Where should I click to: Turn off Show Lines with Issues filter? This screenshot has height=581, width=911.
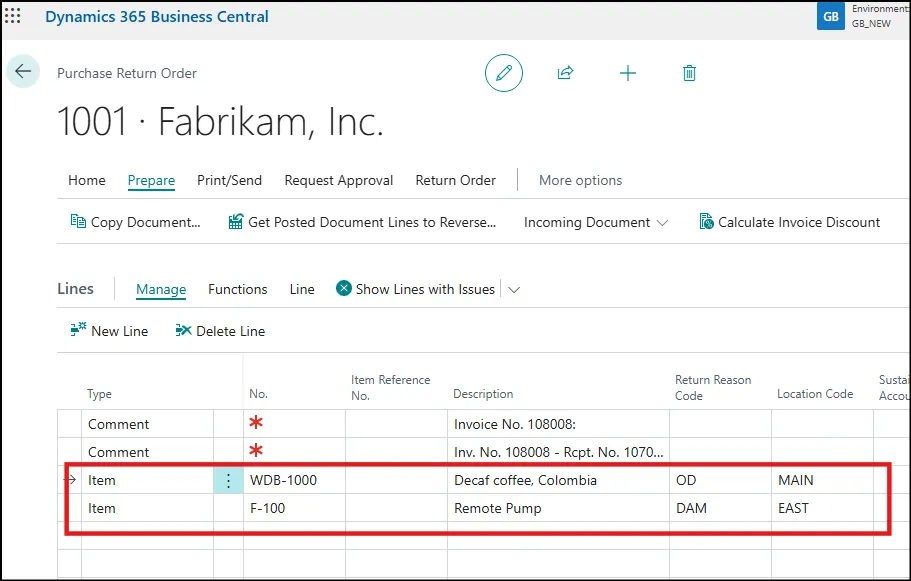coord(344,288)
